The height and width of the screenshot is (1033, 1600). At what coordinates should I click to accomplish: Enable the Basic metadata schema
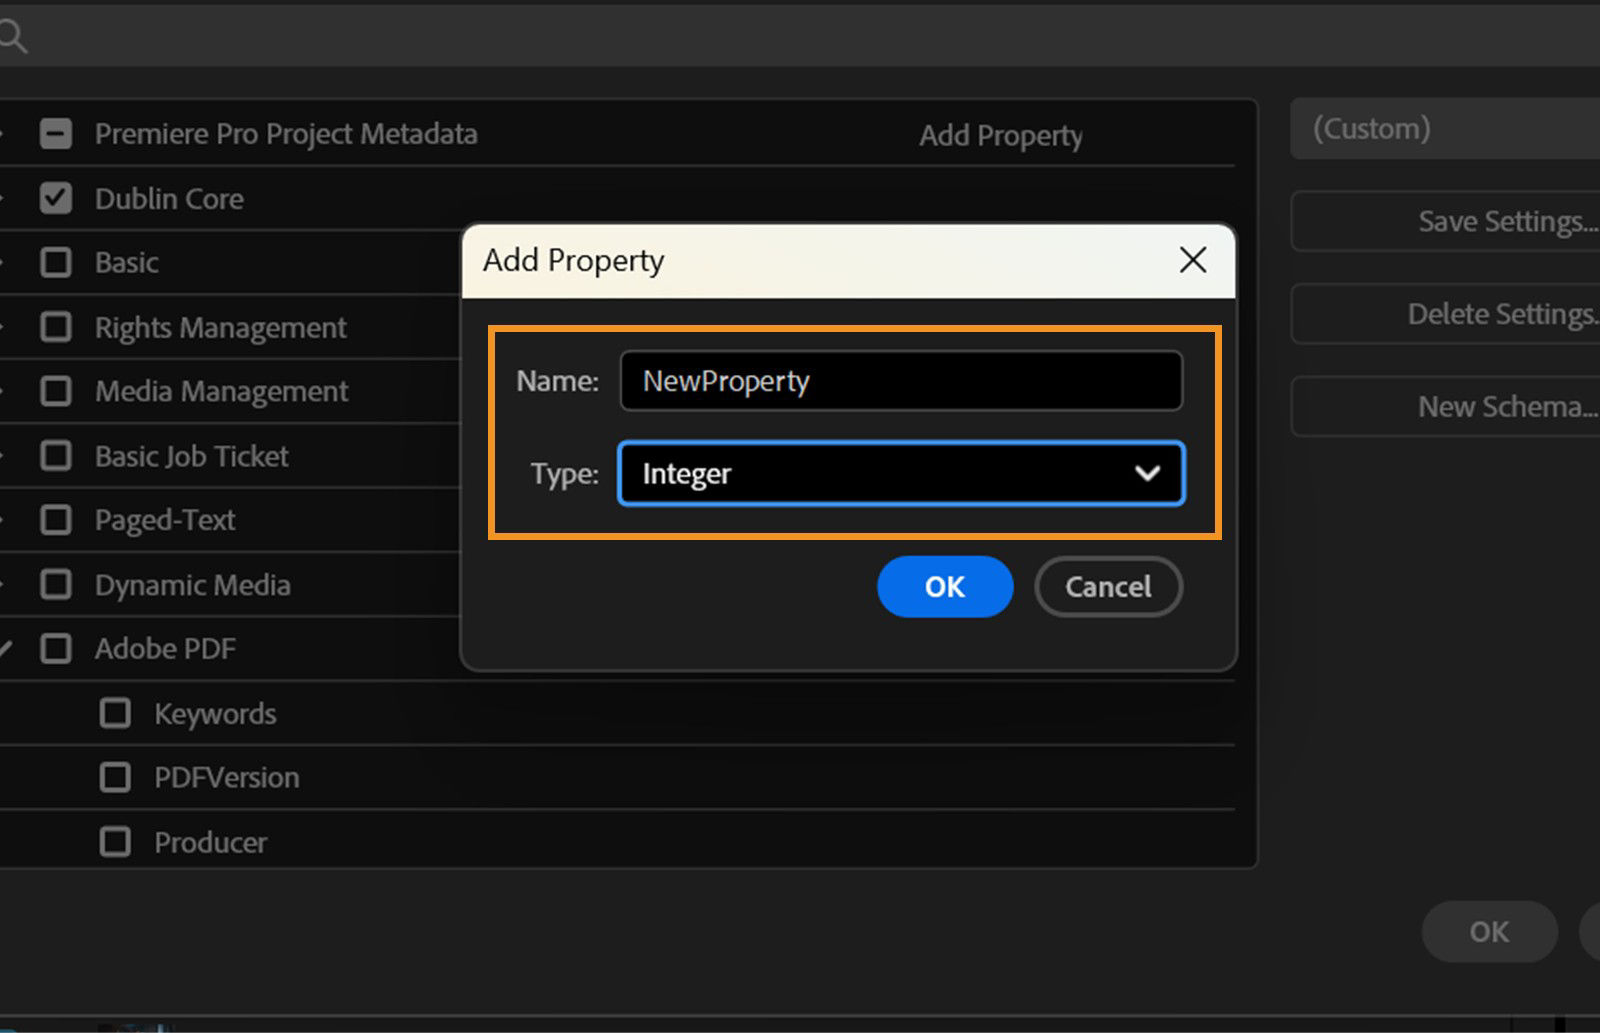[55, 262]
